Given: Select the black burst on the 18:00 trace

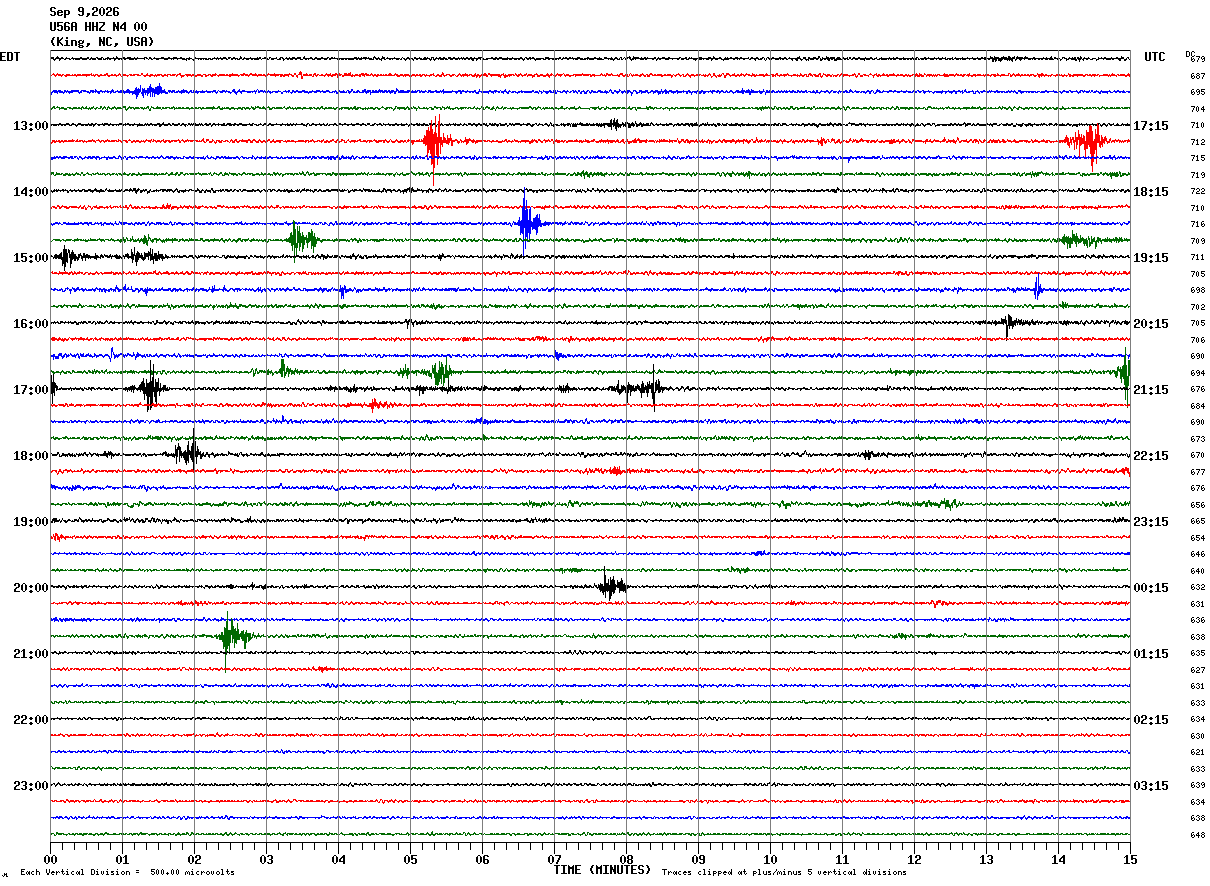Looking at the screenshot, I should (188, 454).
